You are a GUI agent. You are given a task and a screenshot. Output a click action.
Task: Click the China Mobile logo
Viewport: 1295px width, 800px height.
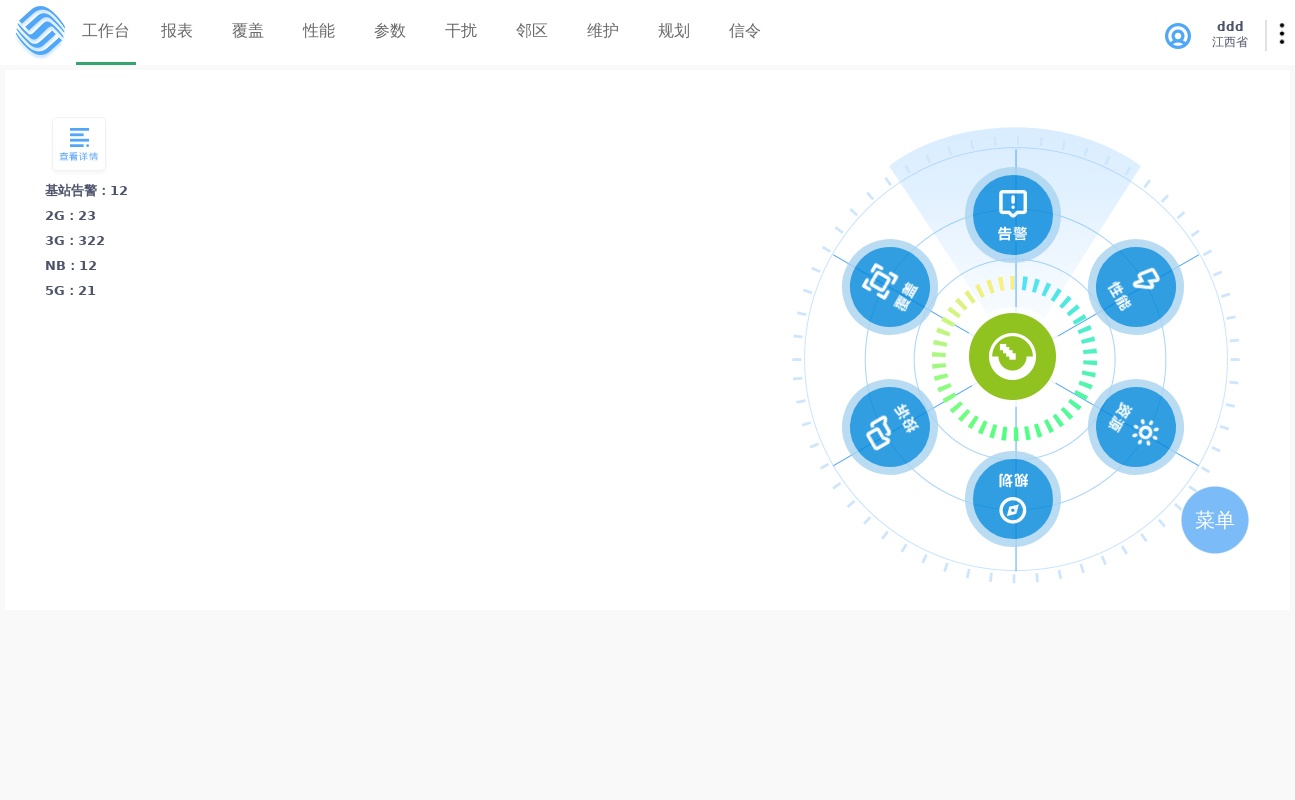pos(41,31)
